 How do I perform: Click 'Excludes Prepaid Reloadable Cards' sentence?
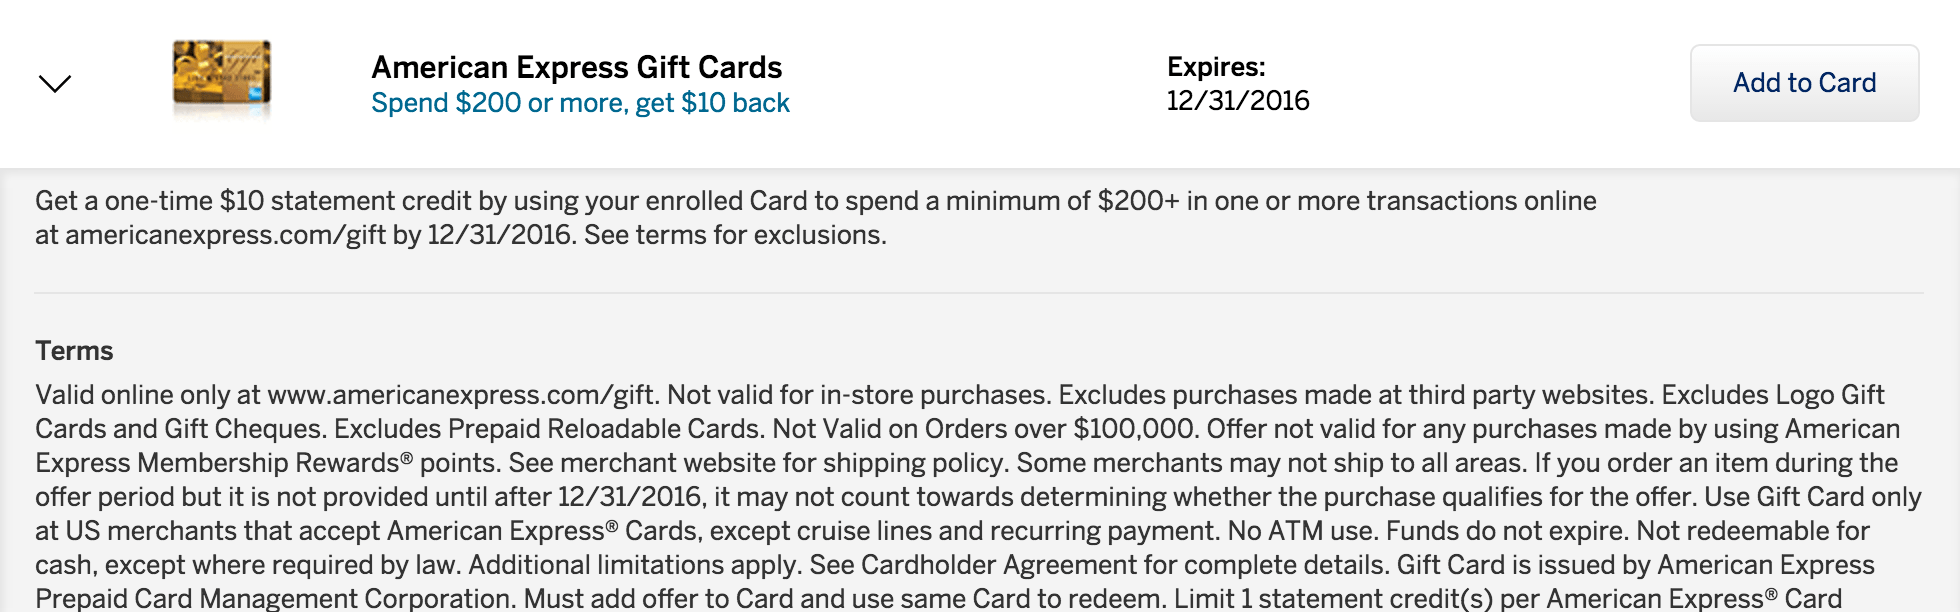tap(549, 429)
